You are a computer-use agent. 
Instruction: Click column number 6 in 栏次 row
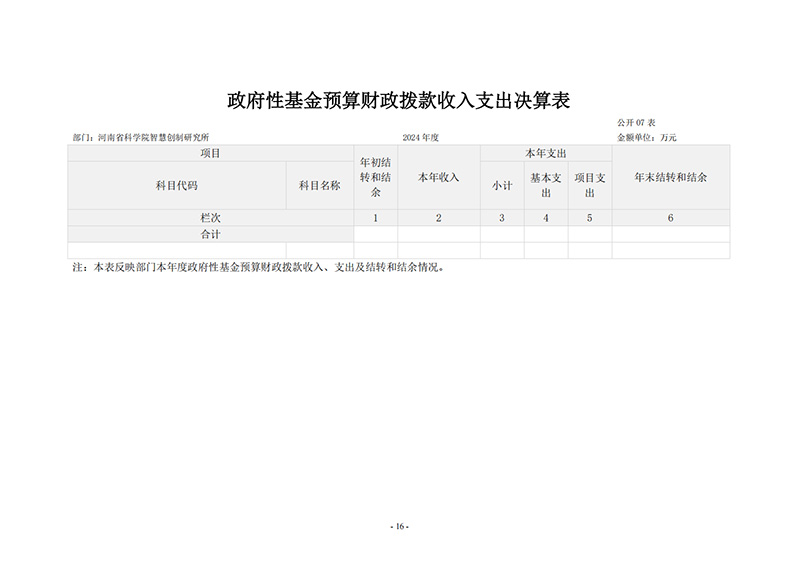(x=670, y=218)
